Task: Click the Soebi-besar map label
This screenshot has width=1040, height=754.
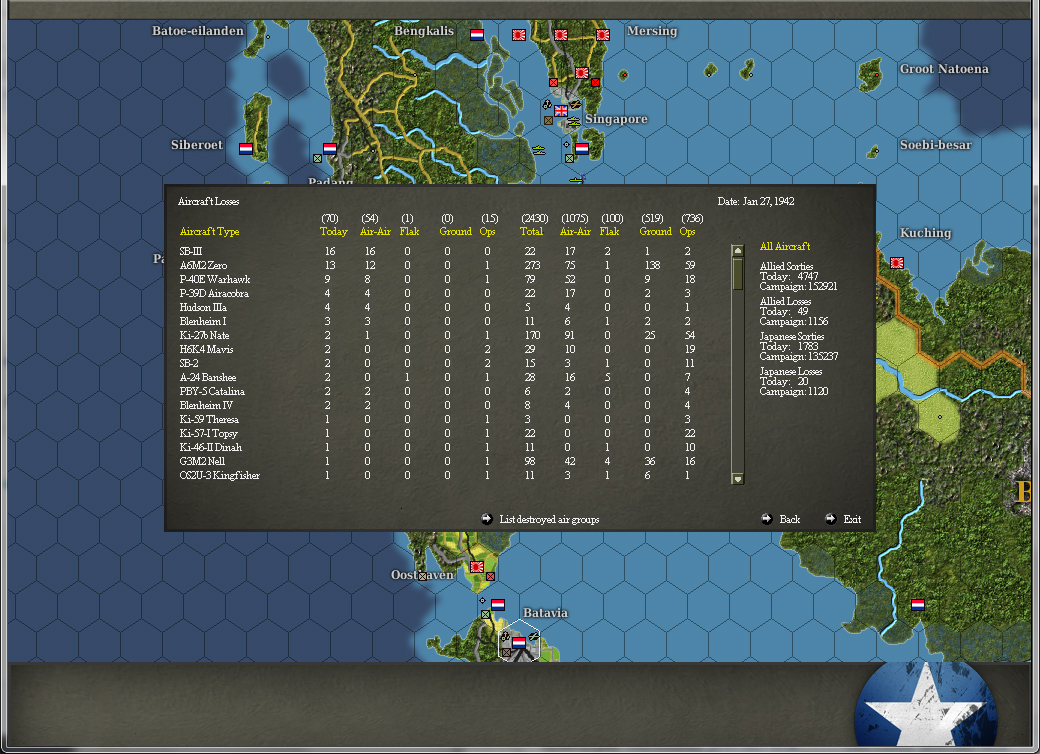Action: point(935,145)
